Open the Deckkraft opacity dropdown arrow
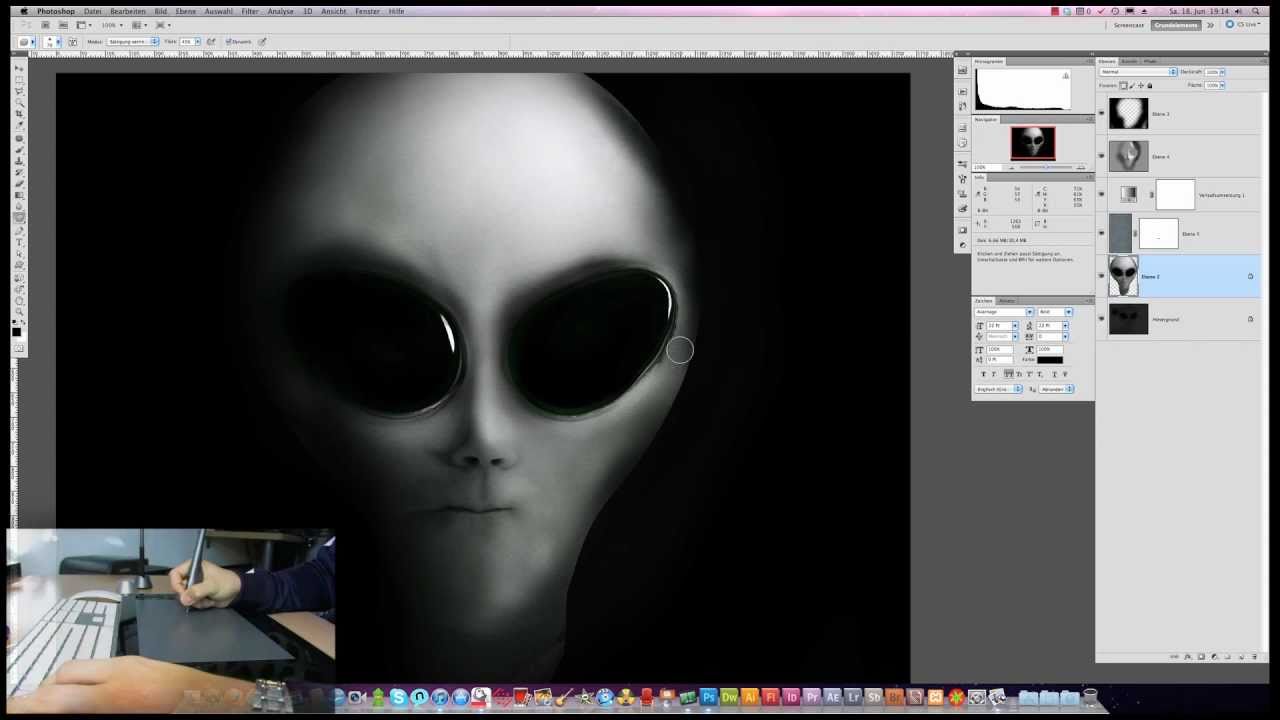Viewport: 1280px width, 720px height. 1221,72
